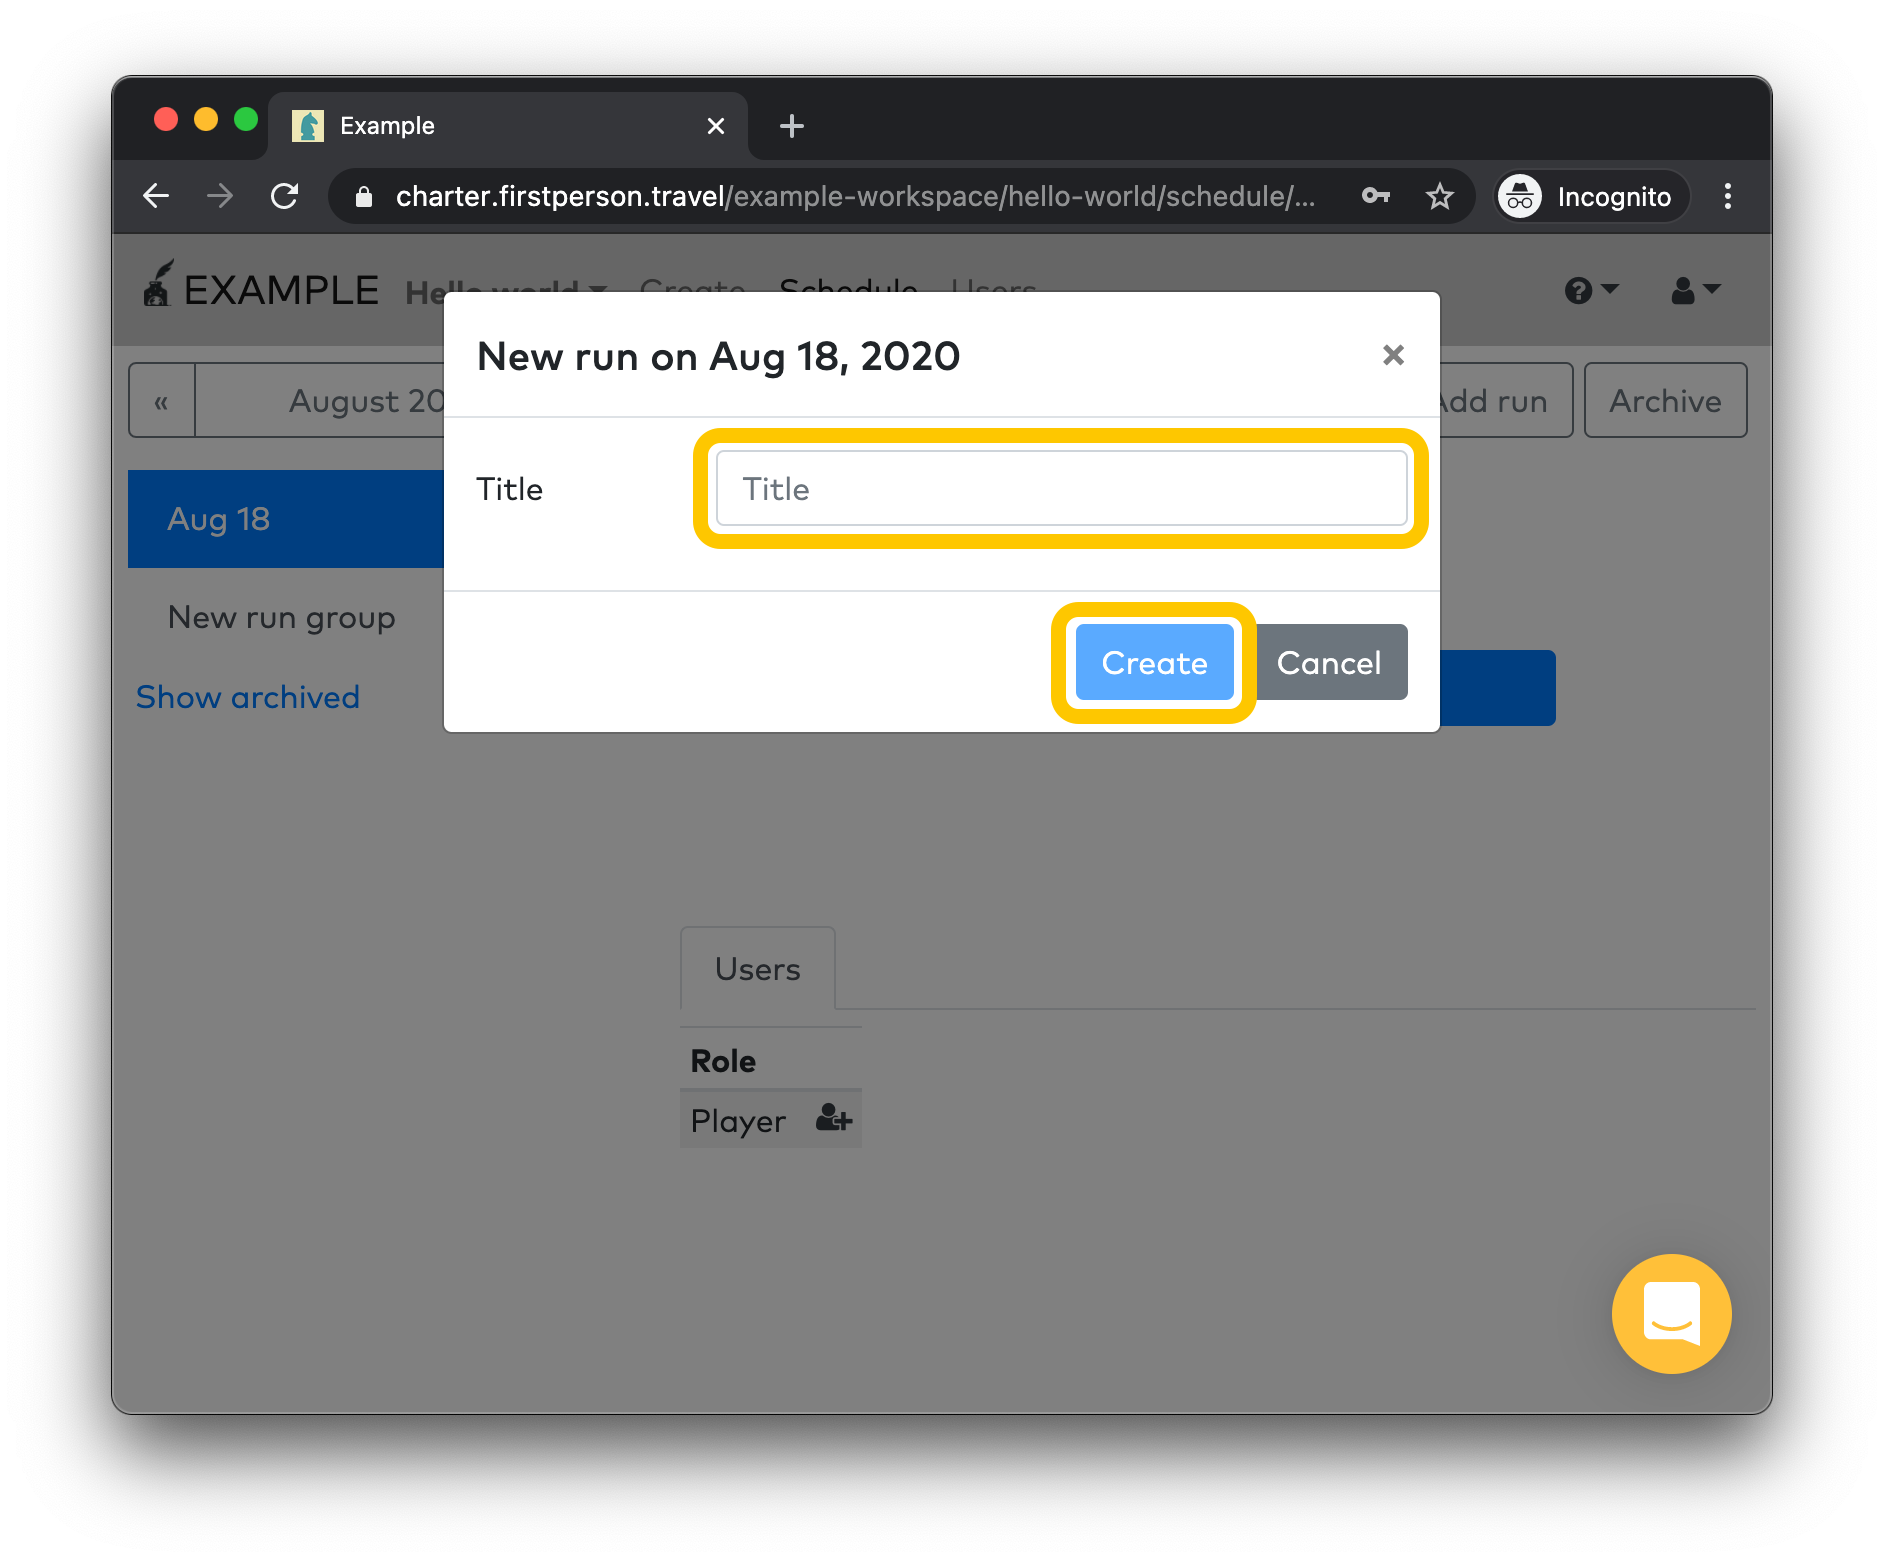Close the New run dialog with X
The height and width of the screenshot is (1562, 1884).
pyautogui.click(x=1393, y=355)
